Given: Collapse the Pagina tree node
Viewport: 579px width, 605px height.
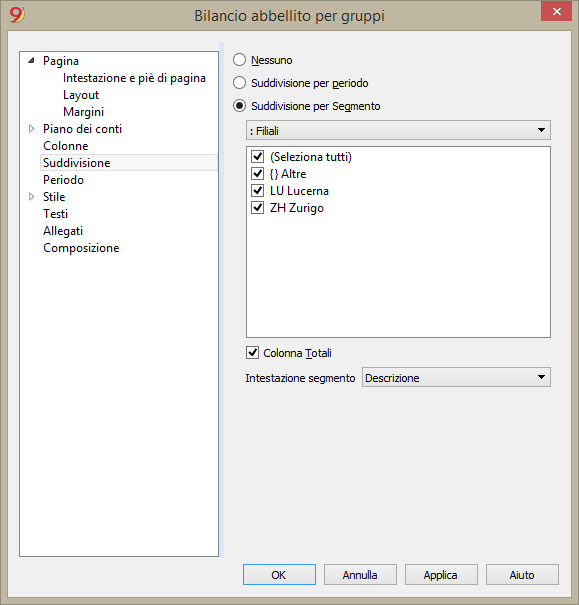Looking at the screenshot, I should (x=32, y=60).
